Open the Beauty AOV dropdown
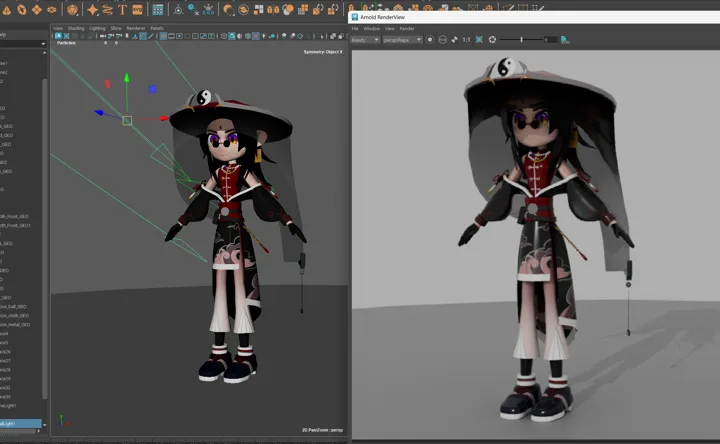720x444 pixels. [x=365, y=40]
